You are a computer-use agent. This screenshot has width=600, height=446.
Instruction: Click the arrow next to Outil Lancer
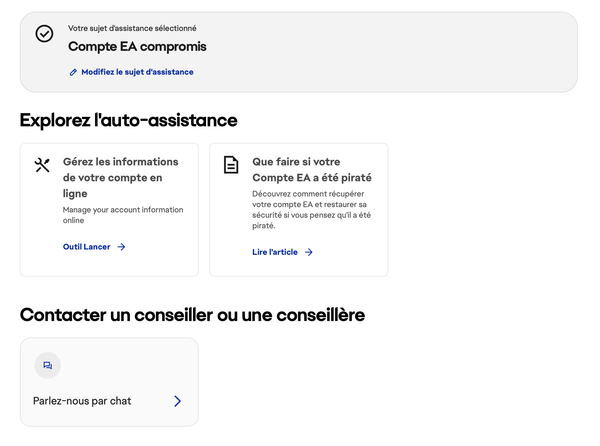coord(121,247)
